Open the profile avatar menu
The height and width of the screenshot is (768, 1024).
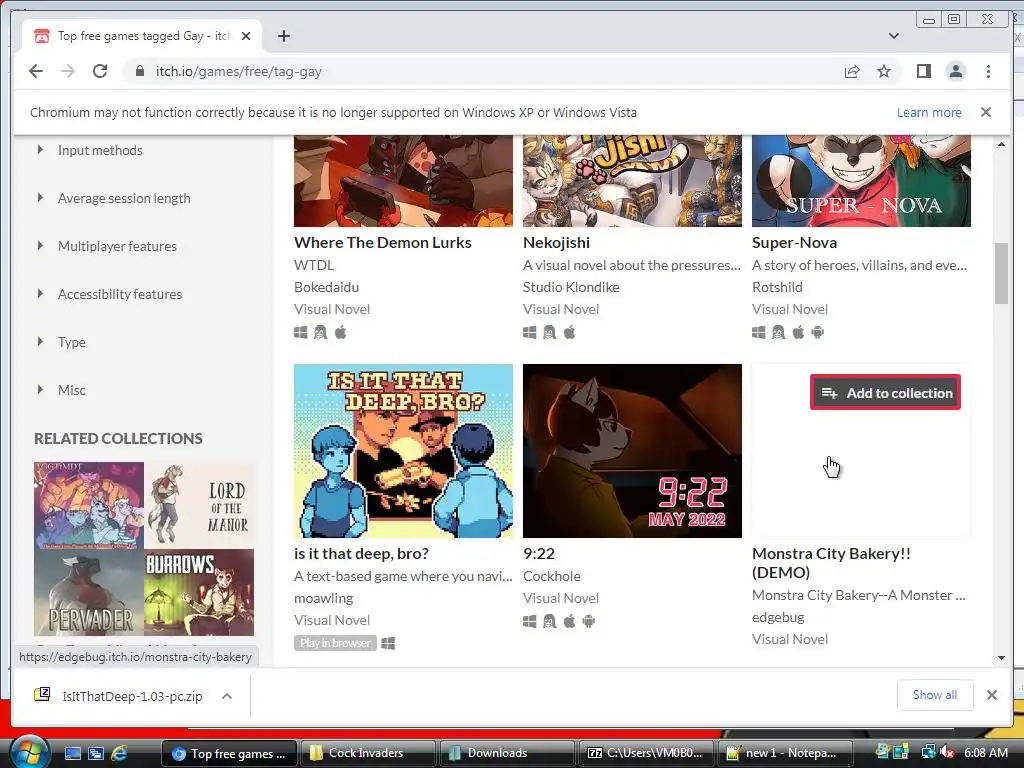pos(955,71)
